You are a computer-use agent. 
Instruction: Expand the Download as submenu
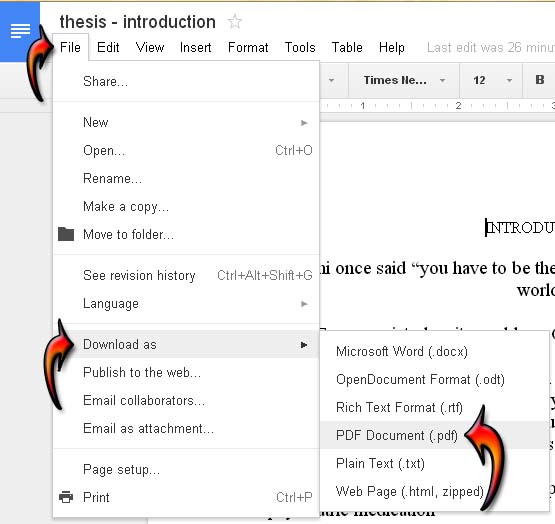tap(186, 344)
